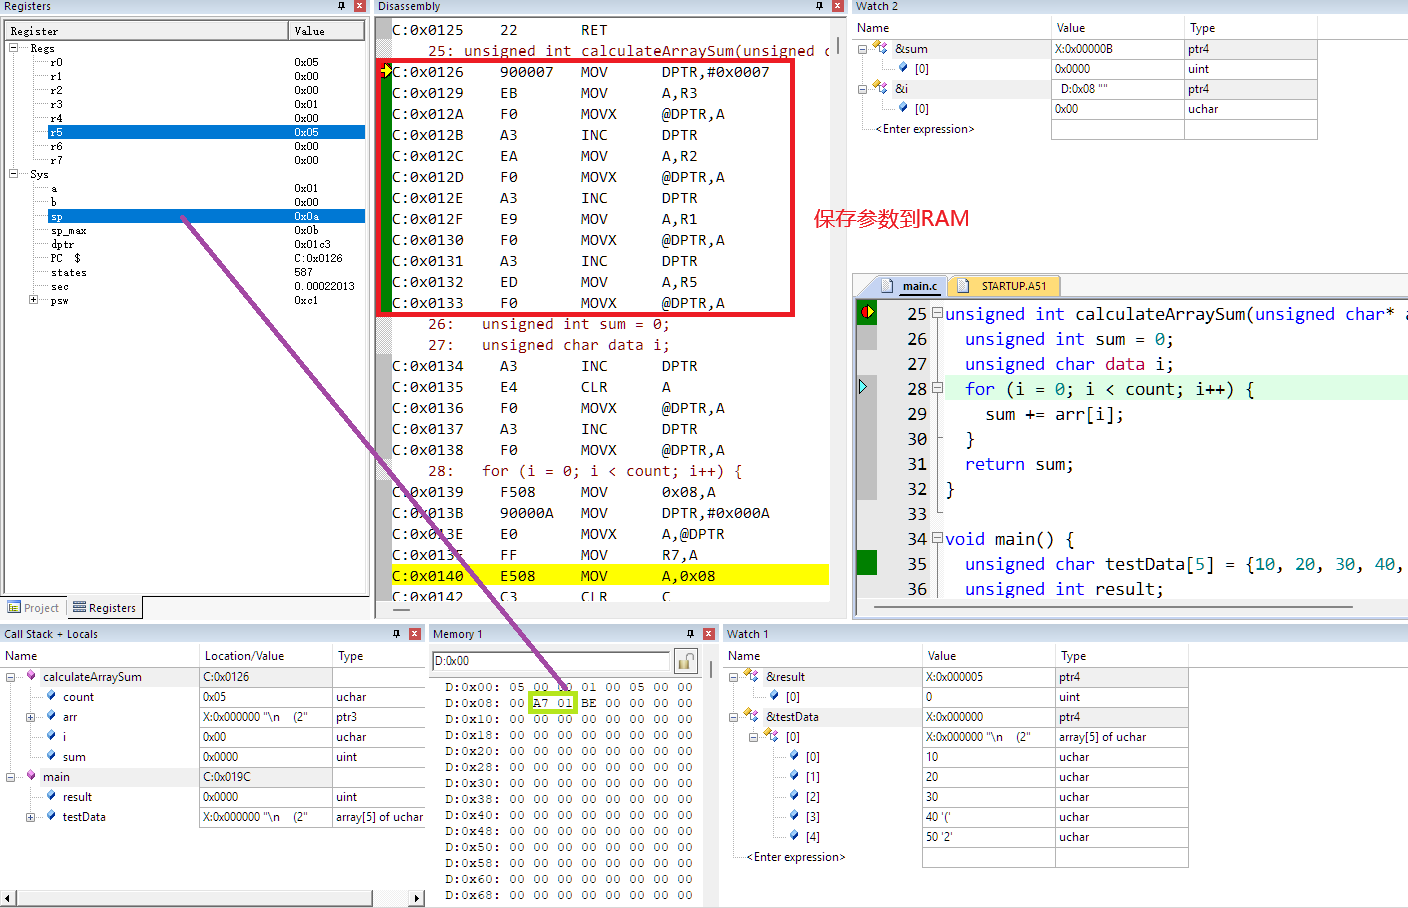Click the green marker beside line 35
1408x908 pixels.
click(867, 563)
